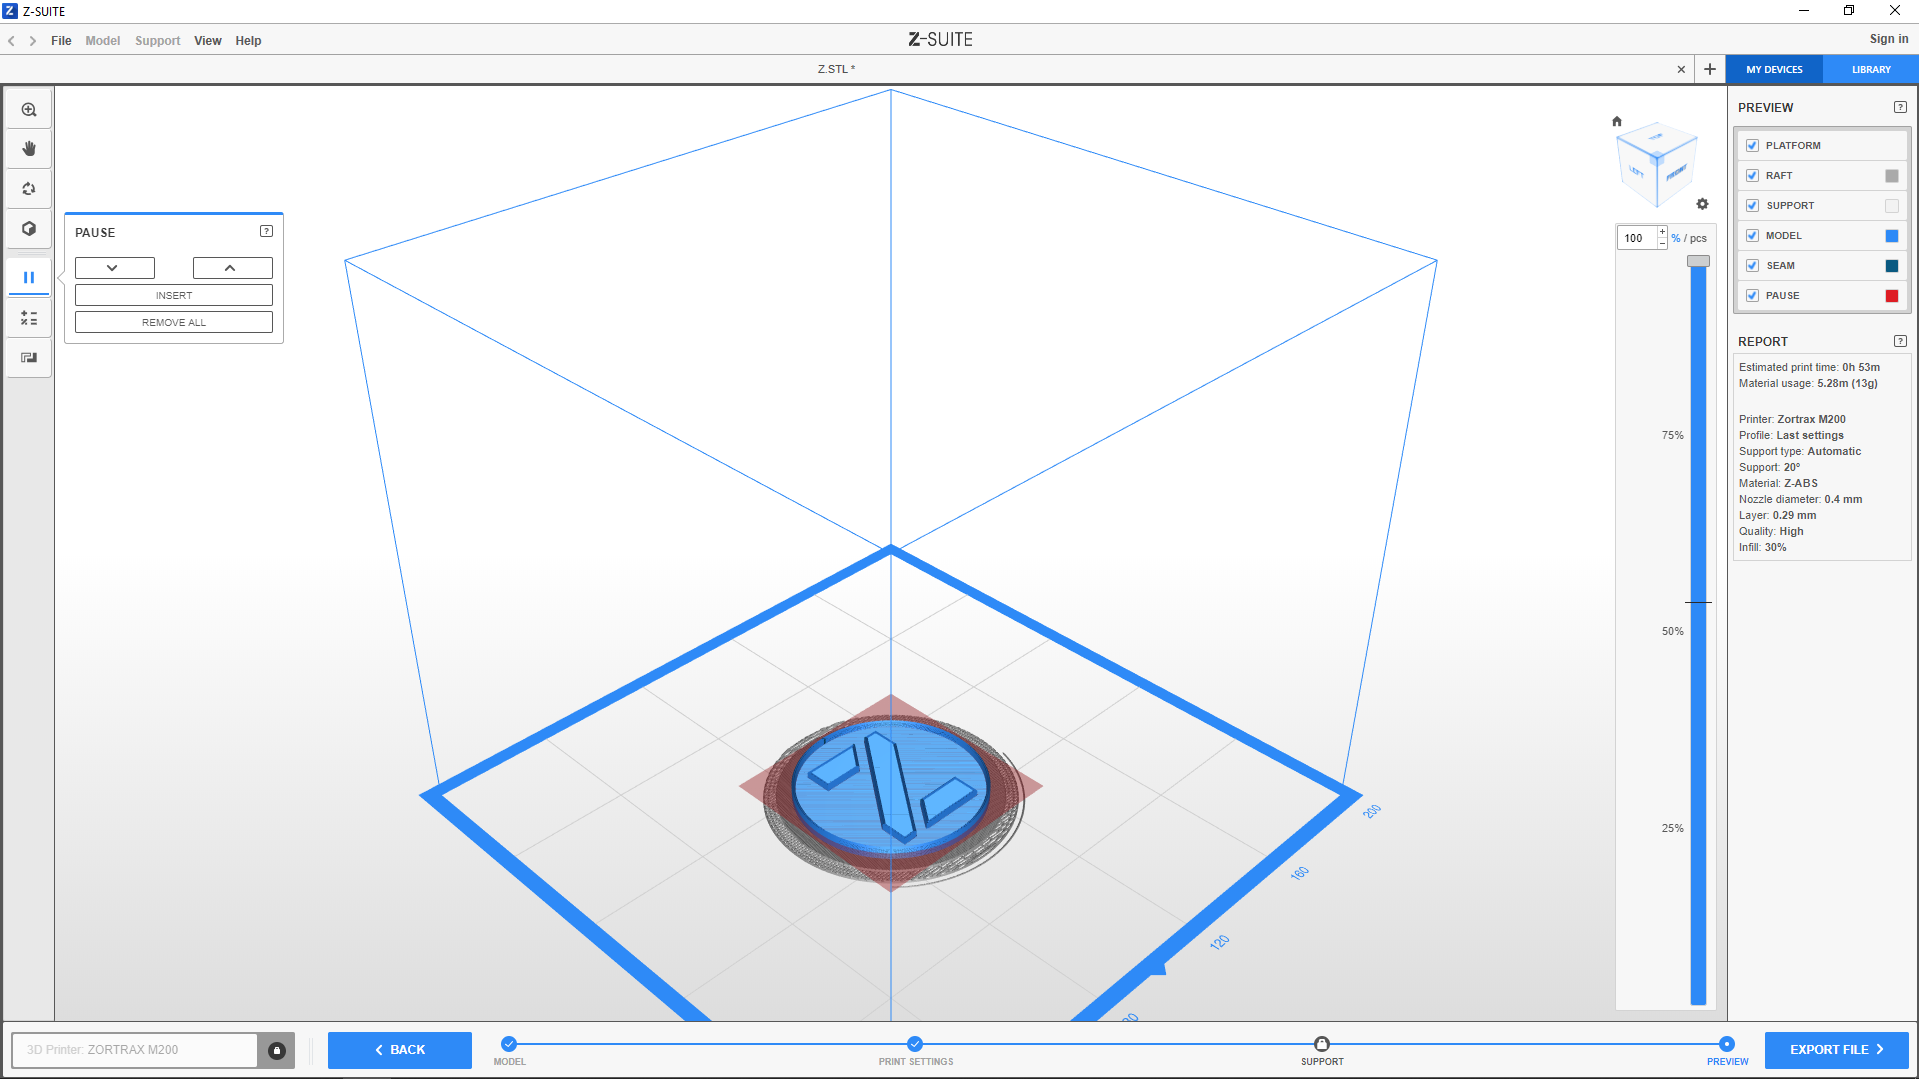The height and width of the screenshot is (1079, 1919).
Task: Open the view cube settings gear
Action: coord(1703,204)
